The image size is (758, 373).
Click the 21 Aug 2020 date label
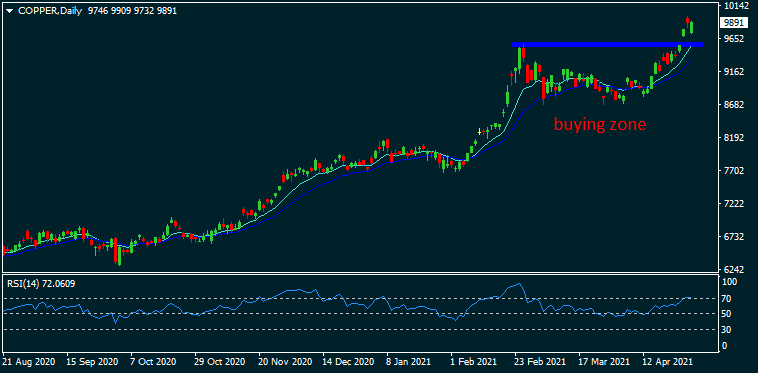[x=29, y=361]
